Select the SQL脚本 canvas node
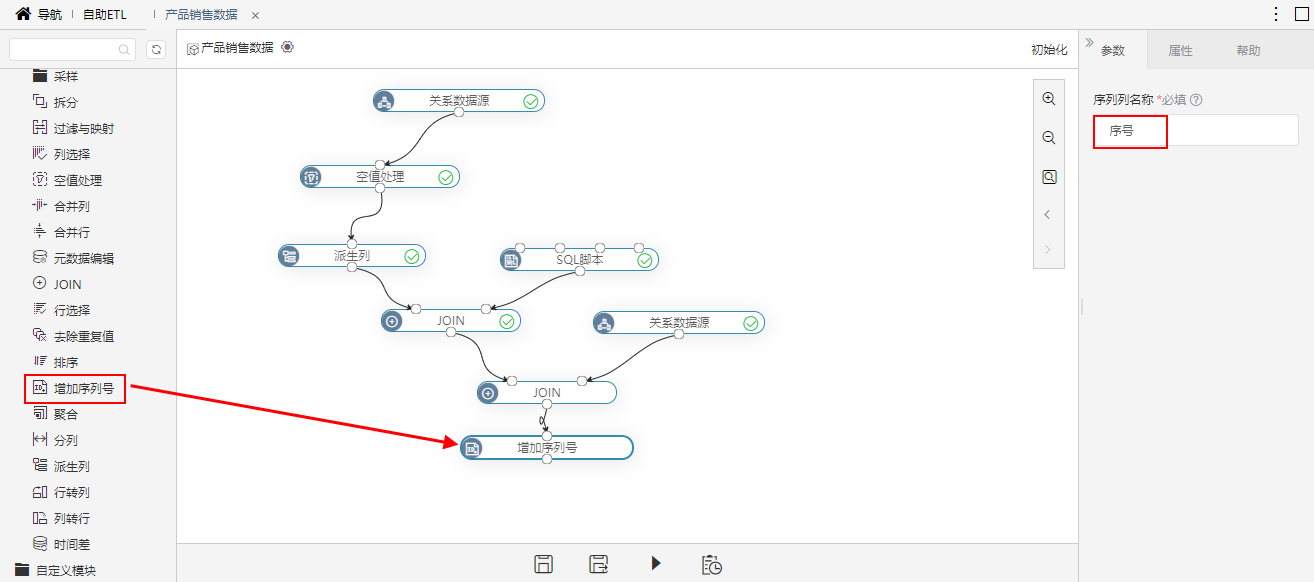1314x582 pixels. pyautogui.click(x=579, y=260)
